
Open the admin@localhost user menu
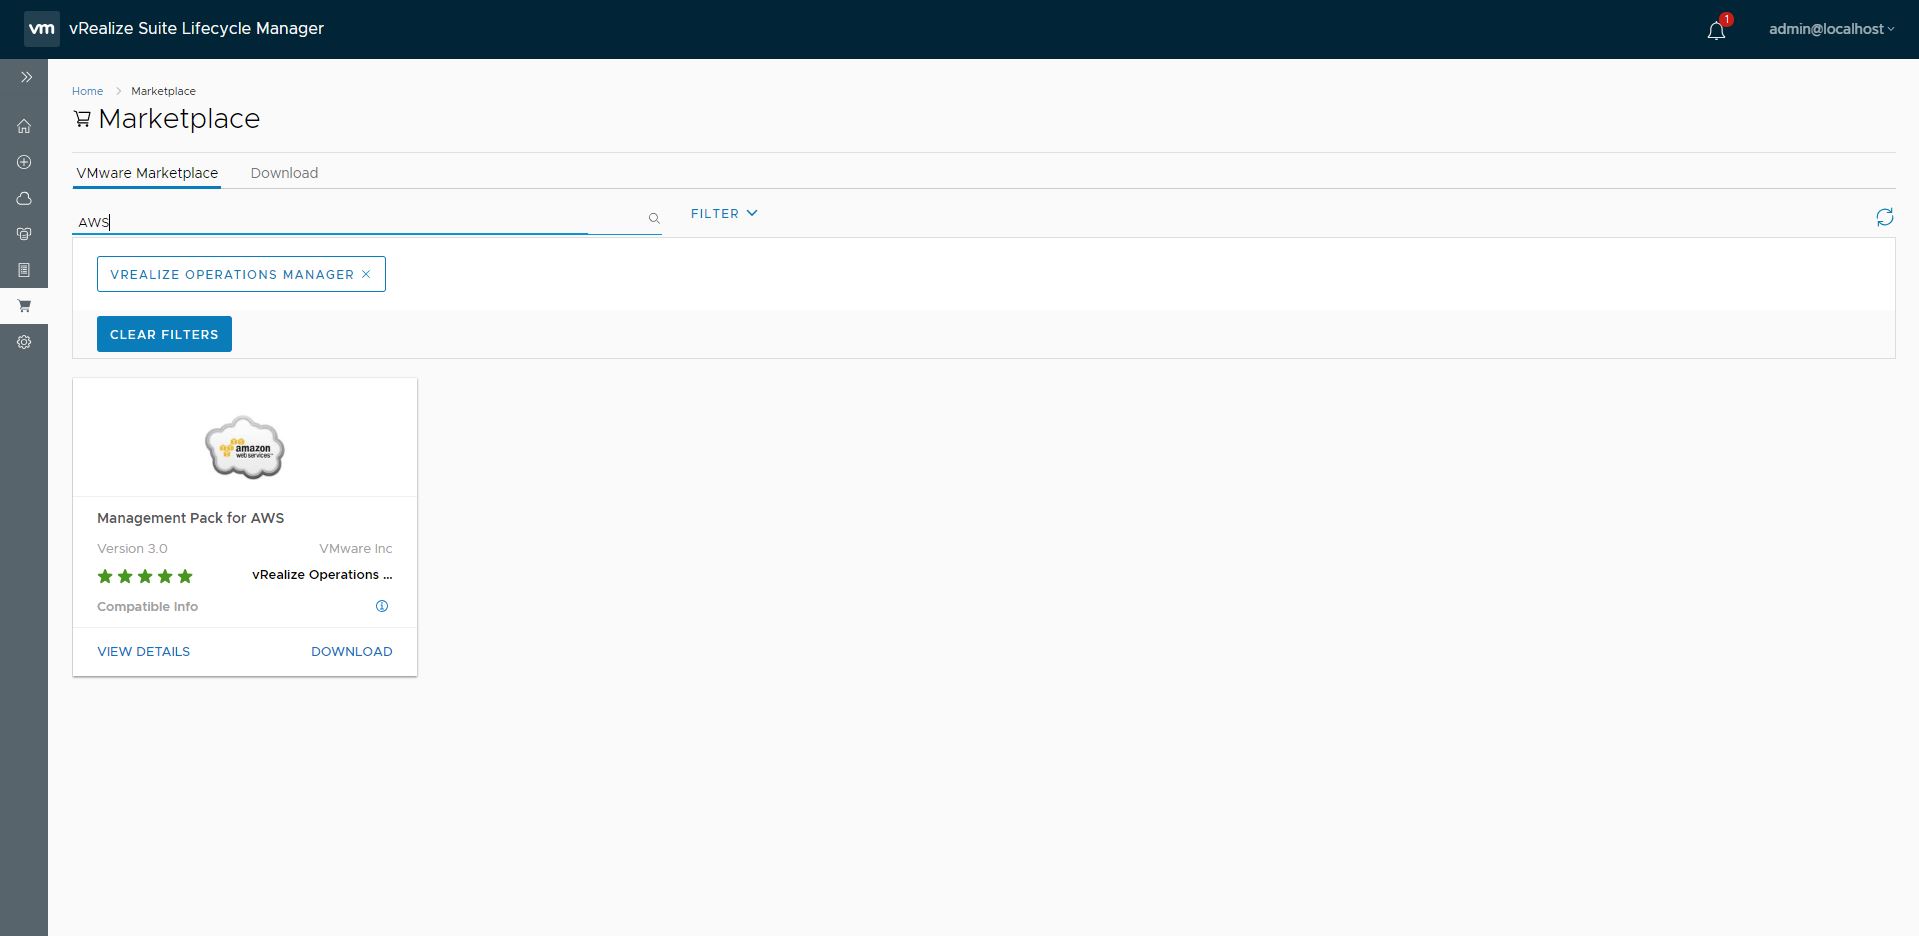1831,29
